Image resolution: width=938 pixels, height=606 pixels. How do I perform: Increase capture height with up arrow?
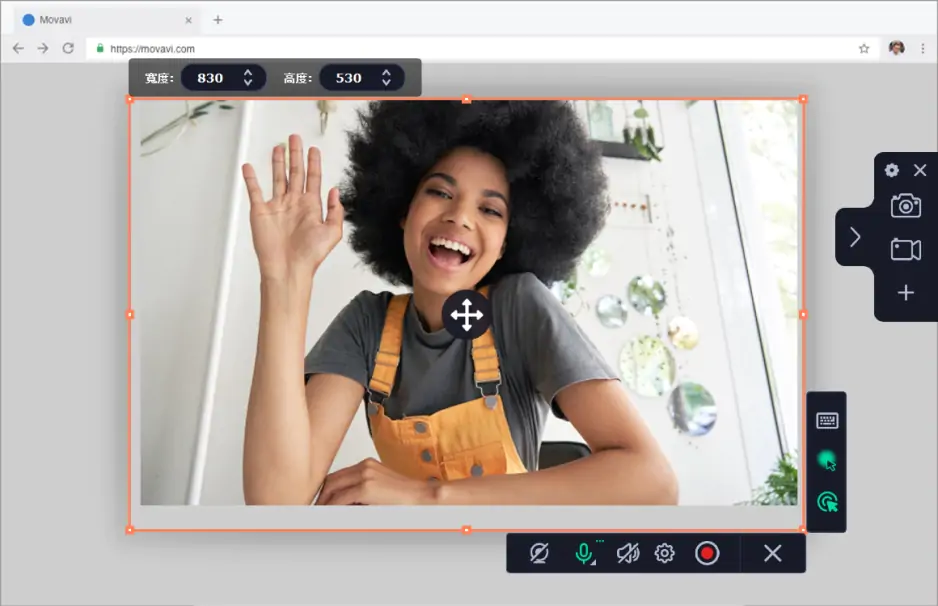pyautogui.click(x=386, y=72)
